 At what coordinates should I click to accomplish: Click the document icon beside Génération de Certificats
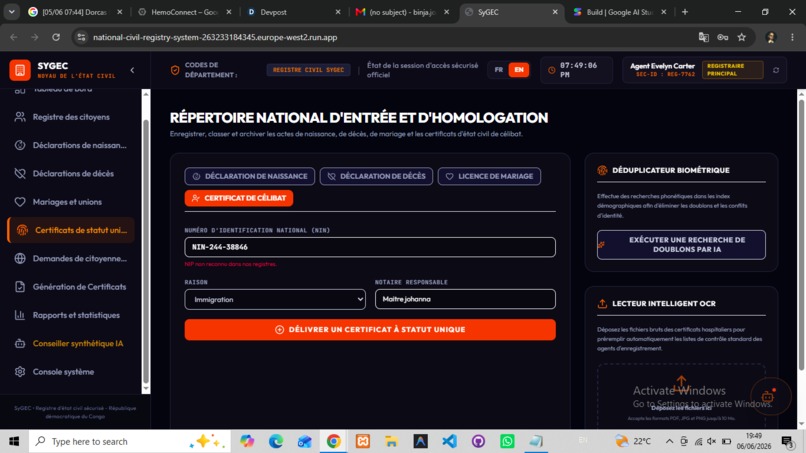coord(20,287)
